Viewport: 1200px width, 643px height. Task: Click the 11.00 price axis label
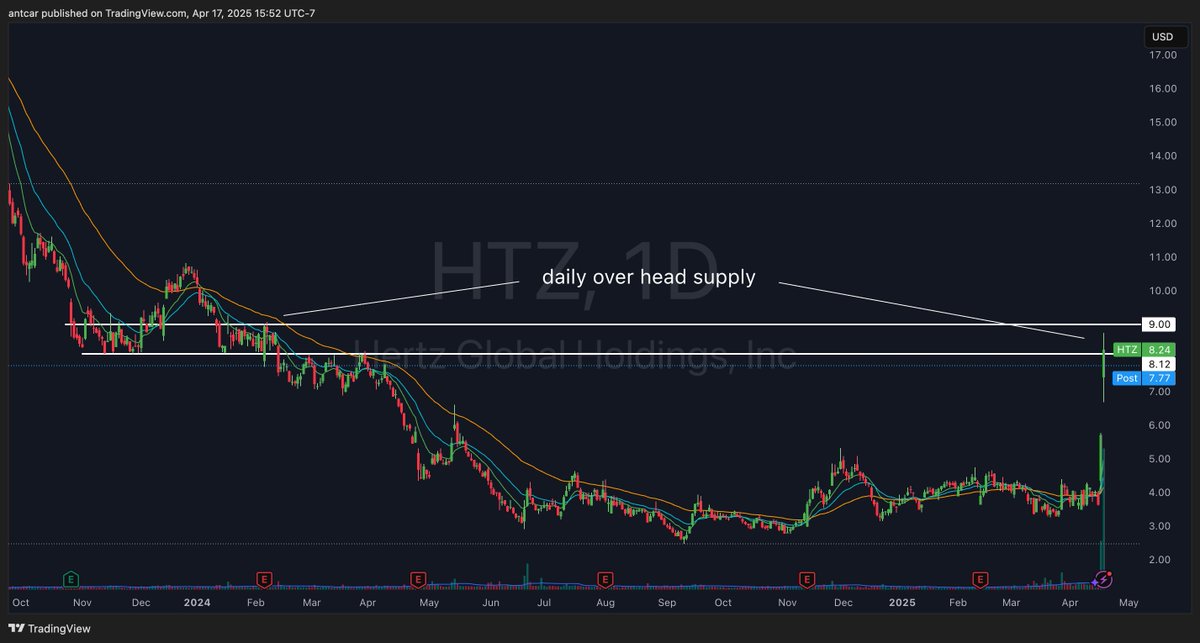1162,257
